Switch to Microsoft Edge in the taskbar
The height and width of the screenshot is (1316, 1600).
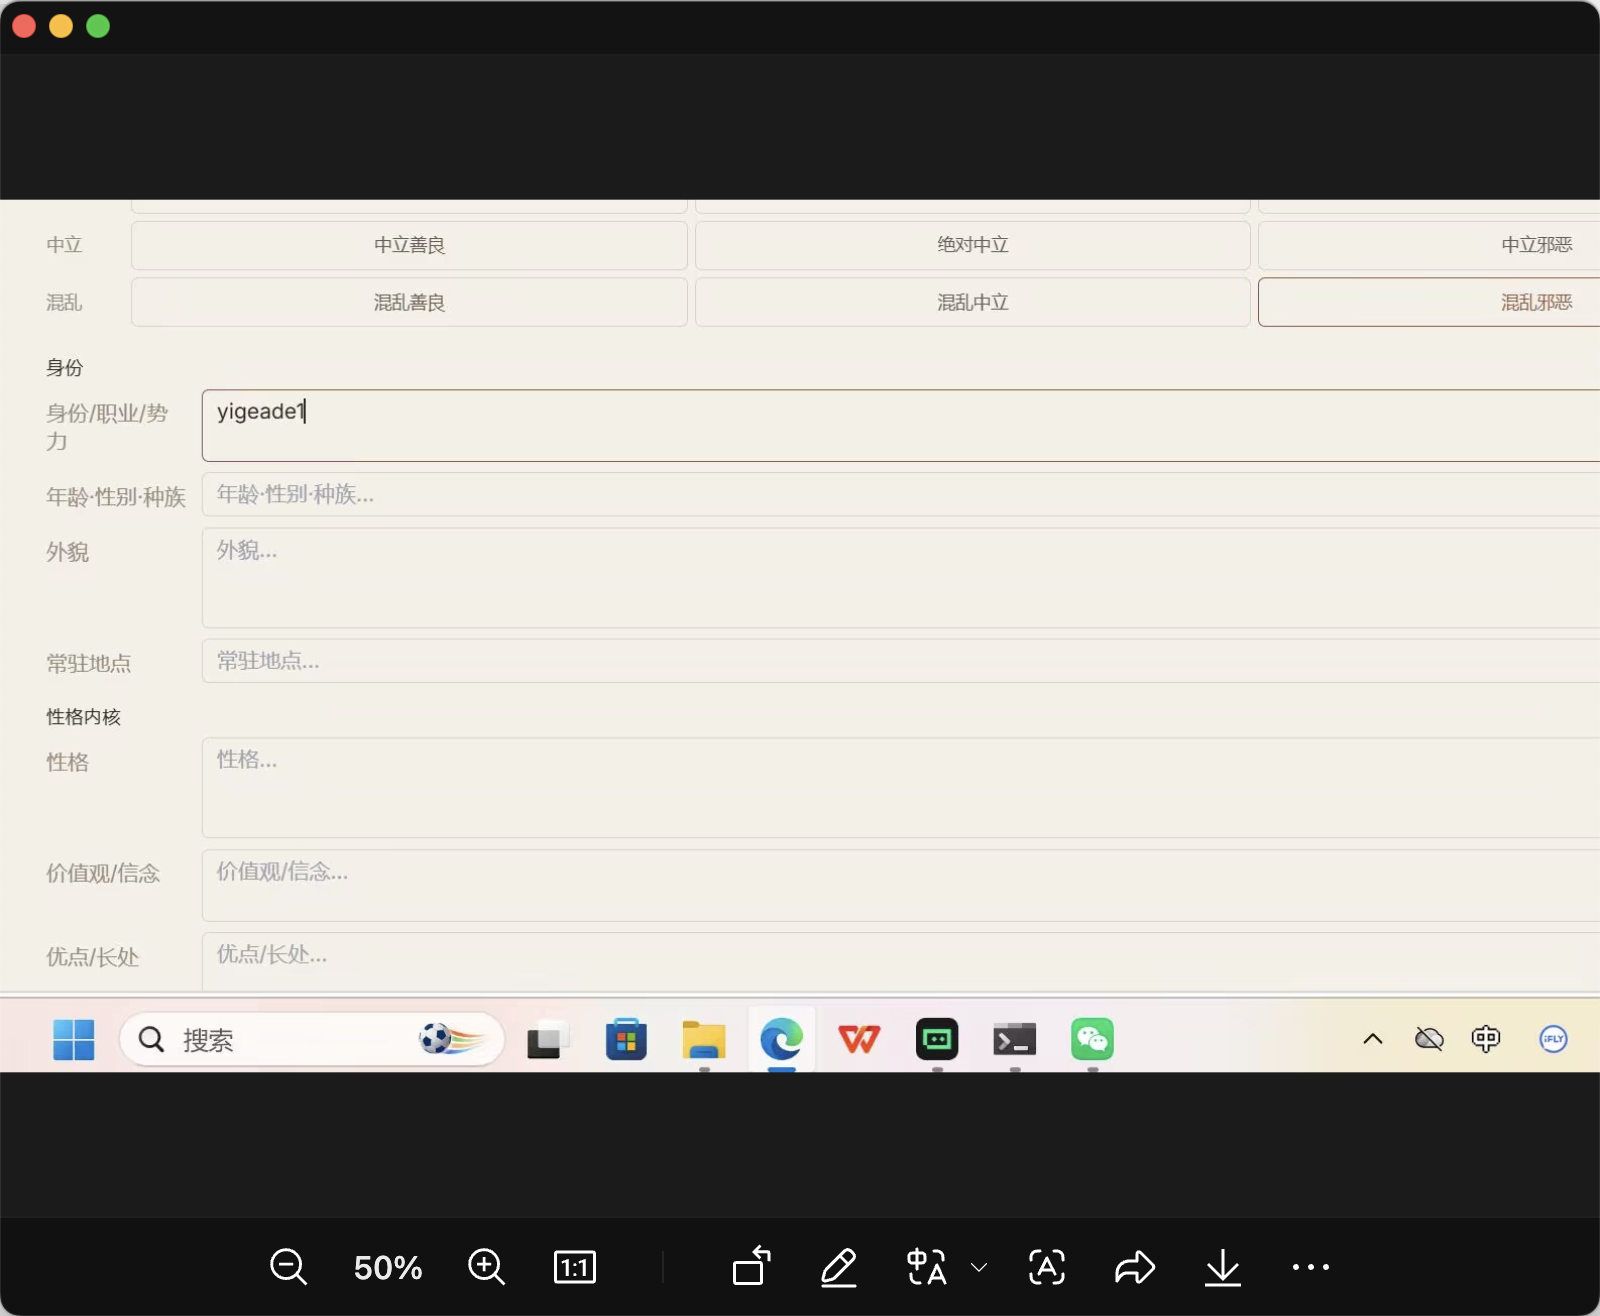pos(782,1040)
